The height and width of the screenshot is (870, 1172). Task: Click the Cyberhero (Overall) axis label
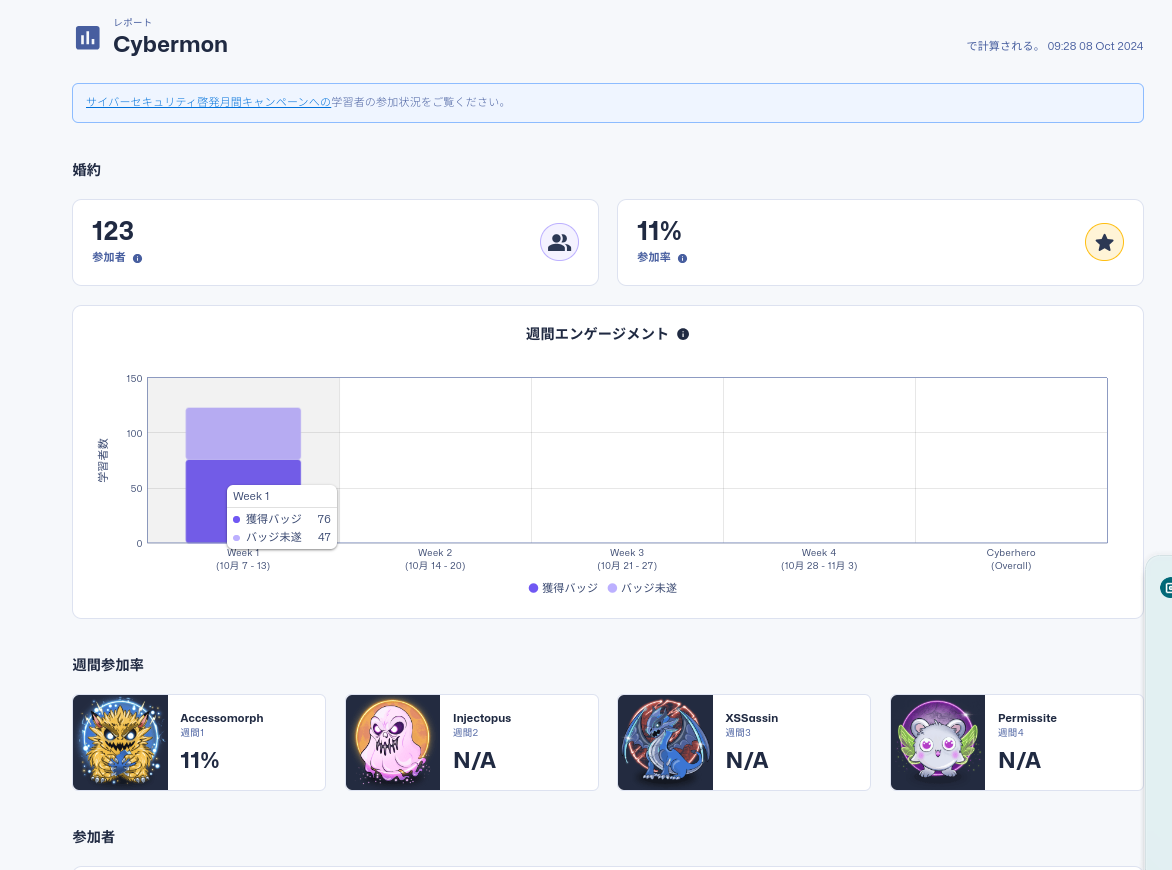tap(1011, 559)
